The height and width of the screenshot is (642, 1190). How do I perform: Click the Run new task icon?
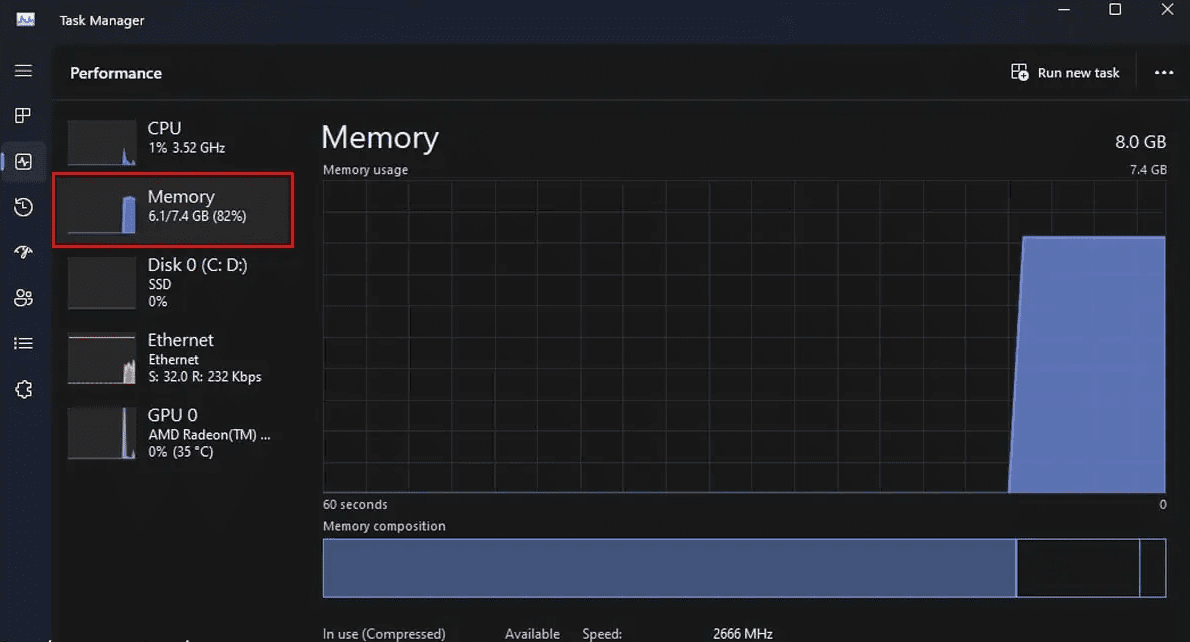click(x=1020, y=72)
